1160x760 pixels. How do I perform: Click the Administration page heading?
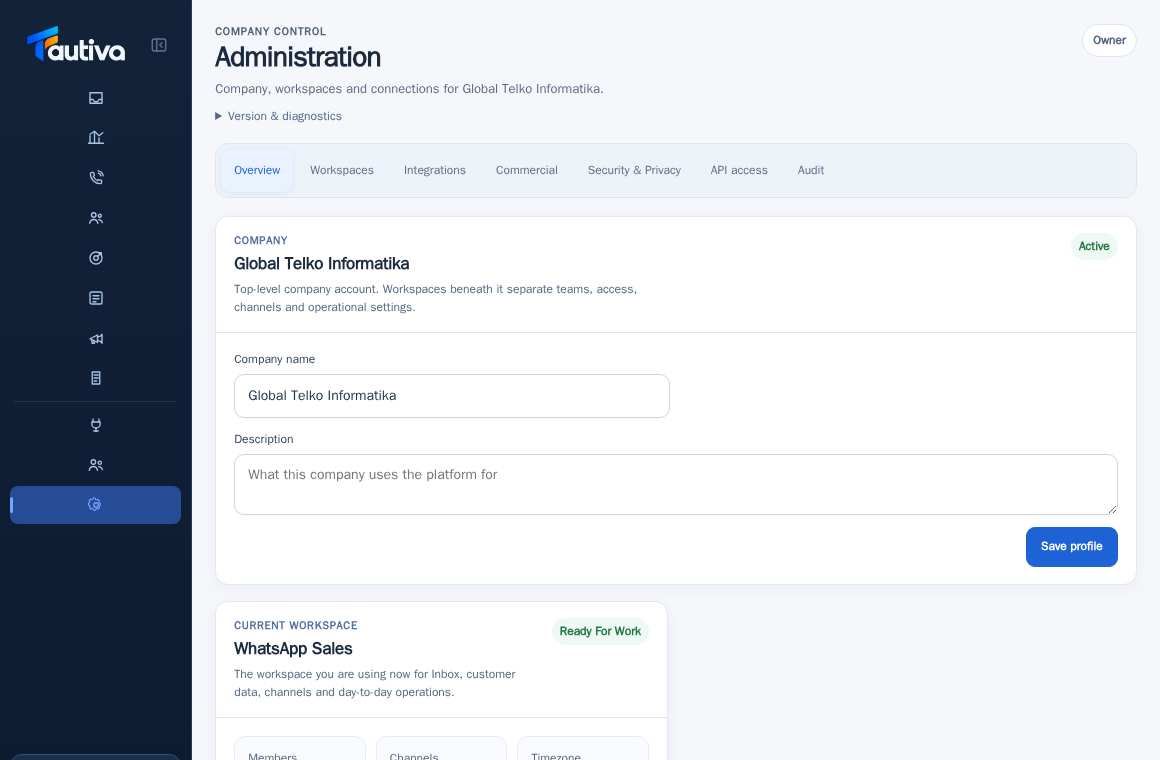[298, 58]
